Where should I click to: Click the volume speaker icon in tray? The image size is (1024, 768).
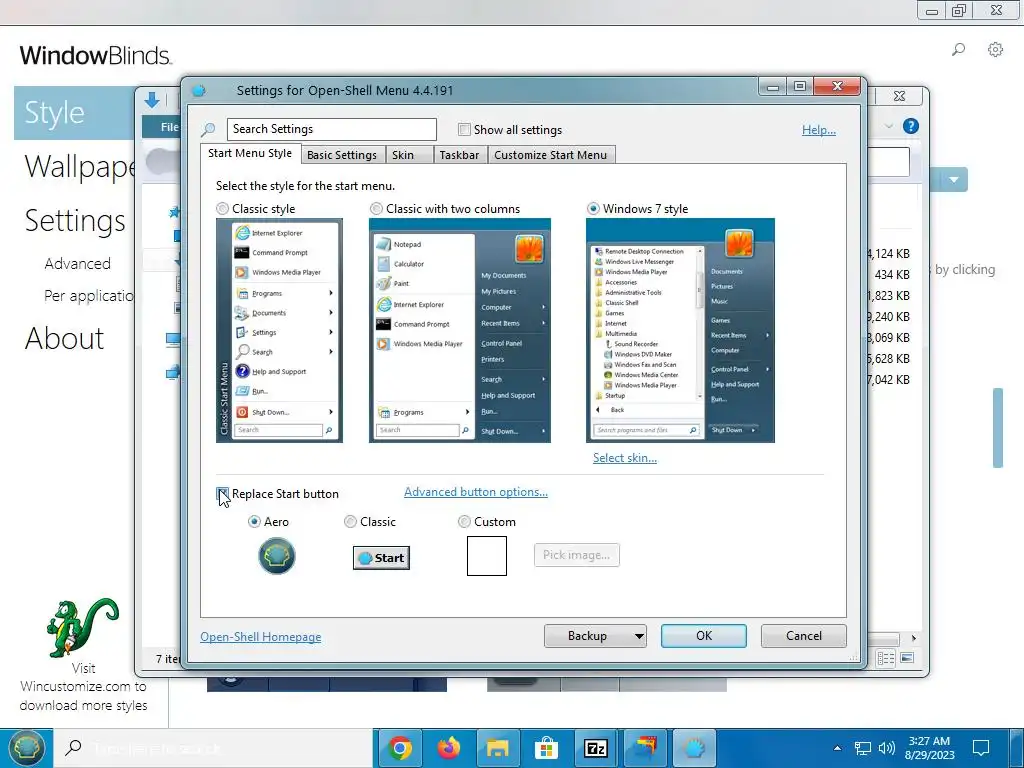pos(886,748)
